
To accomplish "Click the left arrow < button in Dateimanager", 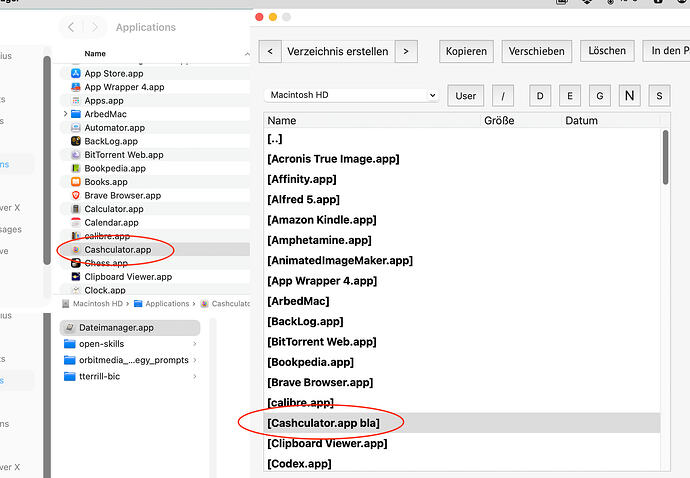I will coord(270,51).
